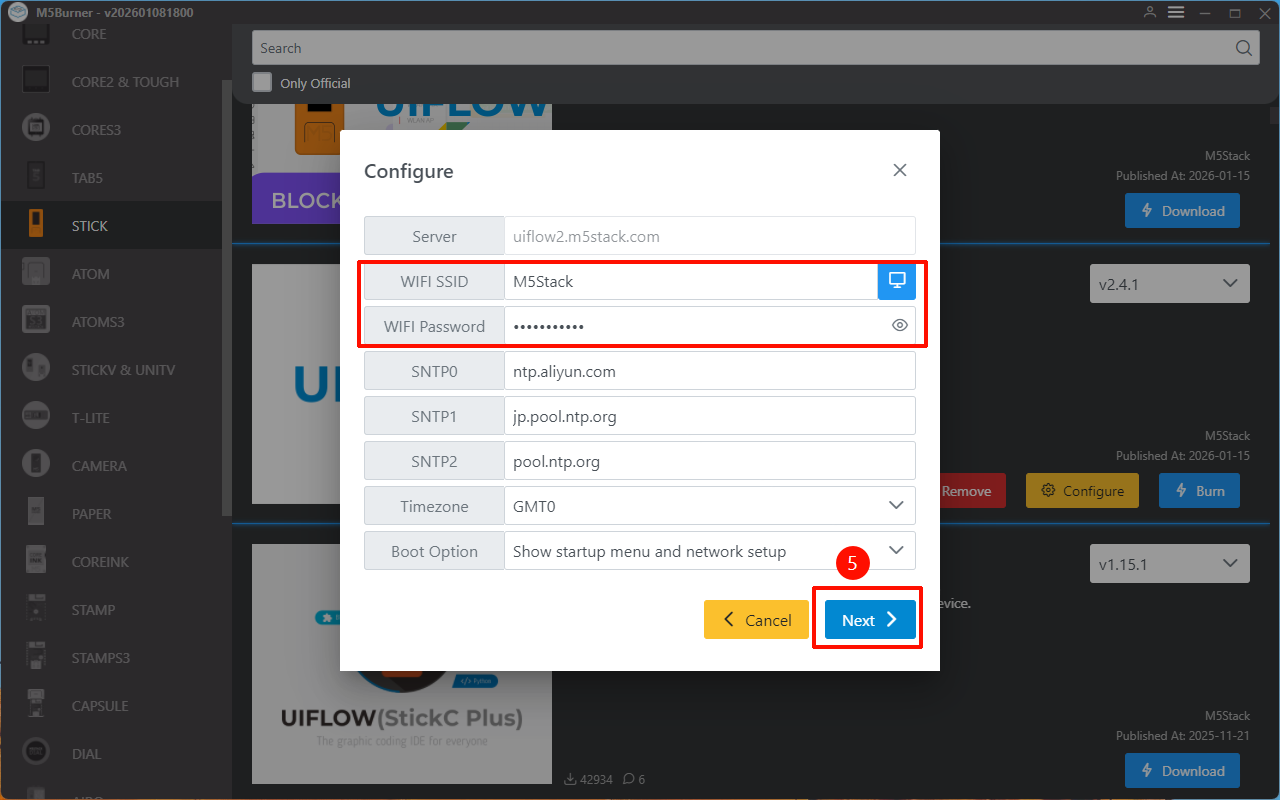The height and width of the screenshot is (800, 1280).
Task: Select the CAMERA device icon in sidebar
Action: pos(36,465)
